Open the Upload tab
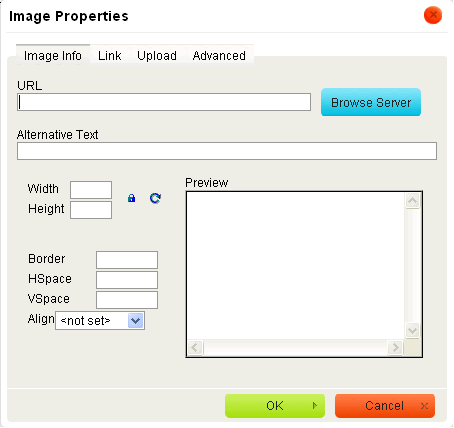 [157, 55]
